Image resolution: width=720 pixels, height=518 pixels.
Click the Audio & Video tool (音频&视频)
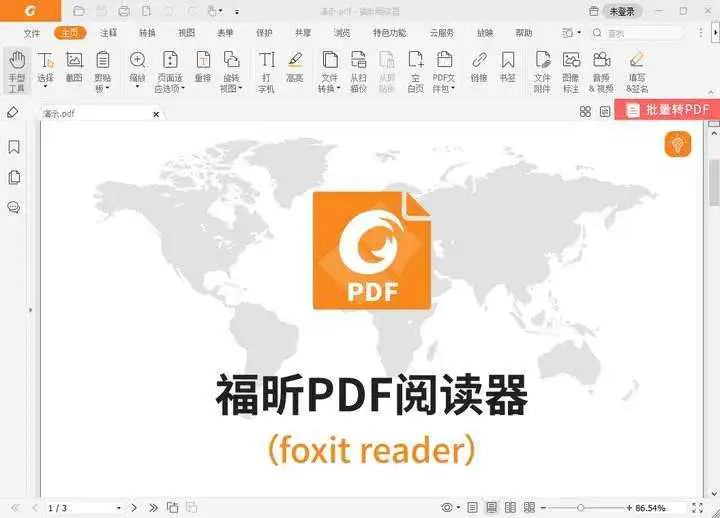(601, 71)
